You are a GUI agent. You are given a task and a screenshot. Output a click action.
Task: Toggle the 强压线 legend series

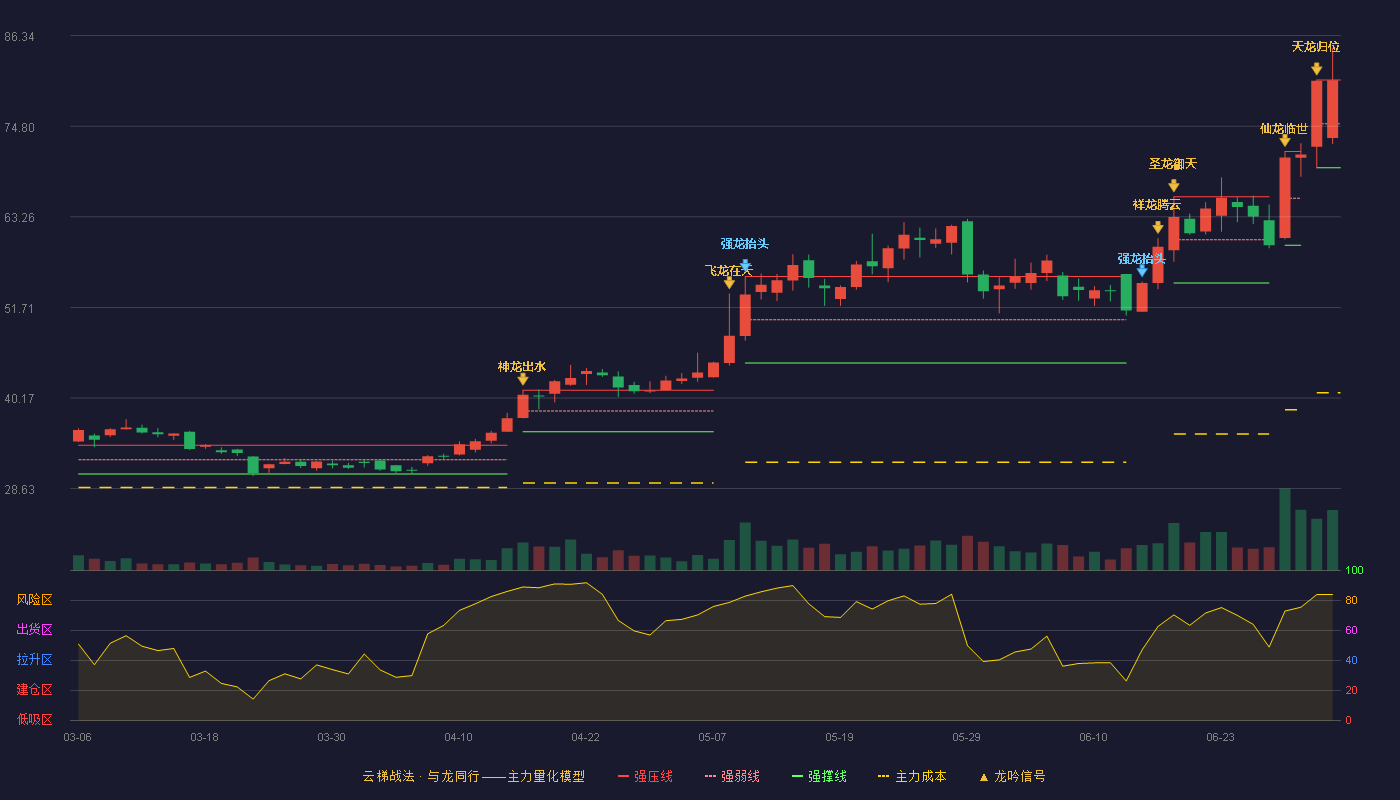[645, 776]
